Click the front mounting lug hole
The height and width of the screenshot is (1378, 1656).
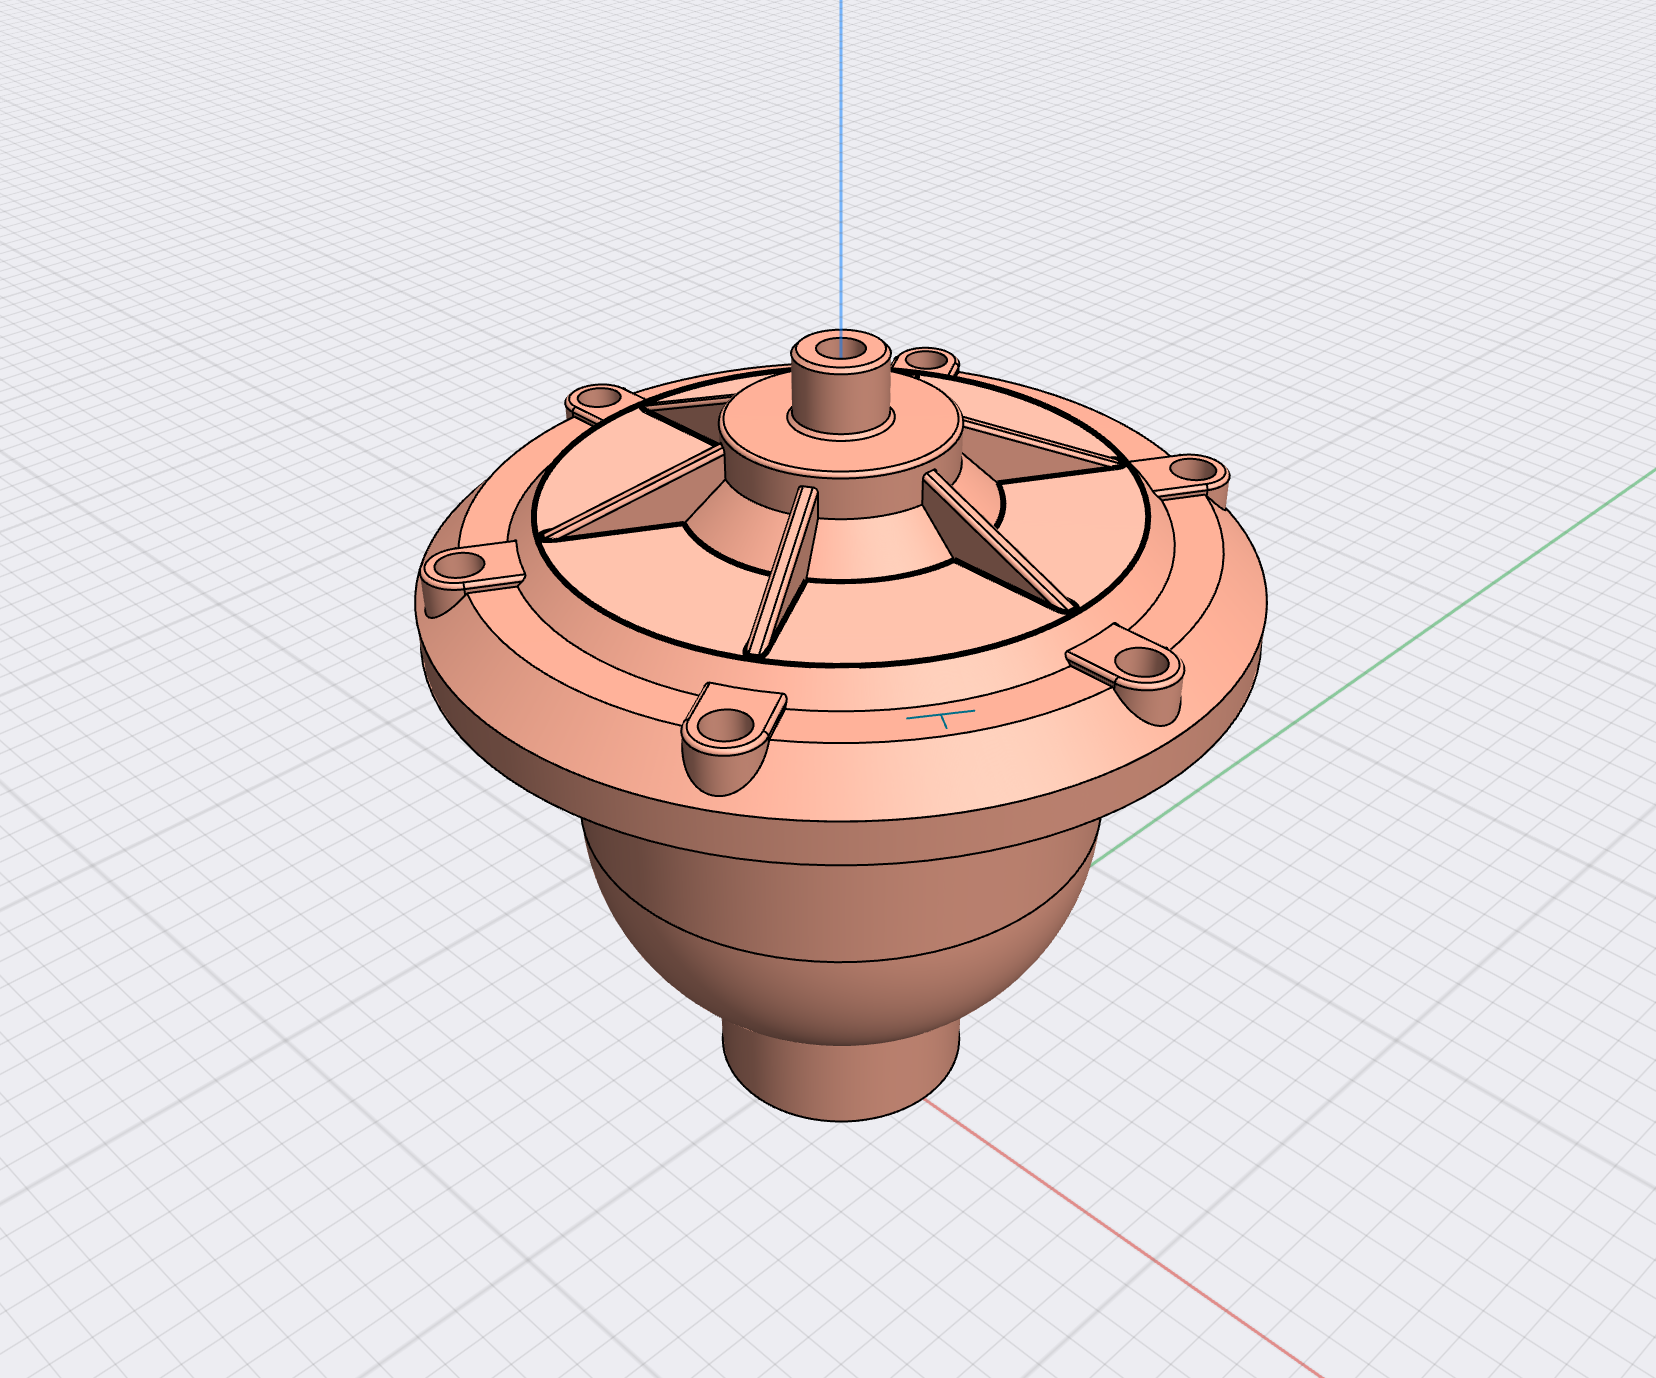[x=727, y=721]
